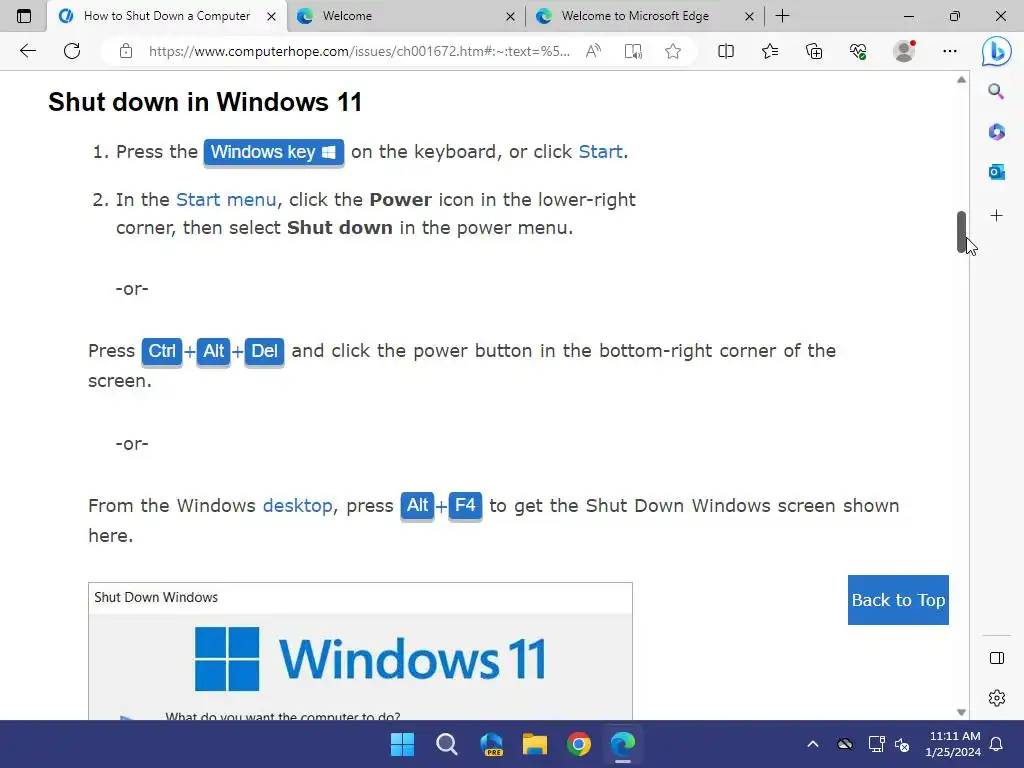
Task: Open Browser essentials heart icon
Action: [x=858, y=51]
